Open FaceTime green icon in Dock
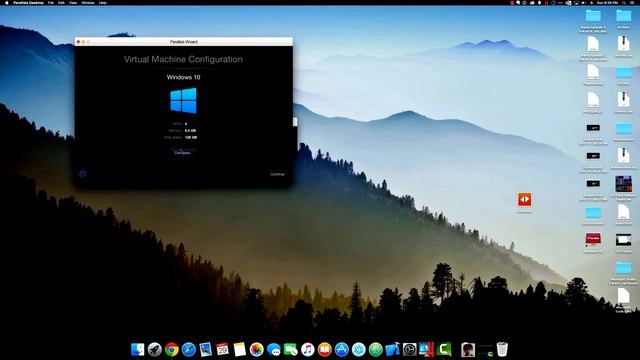640x360 pixels. (x=291, y=350)
